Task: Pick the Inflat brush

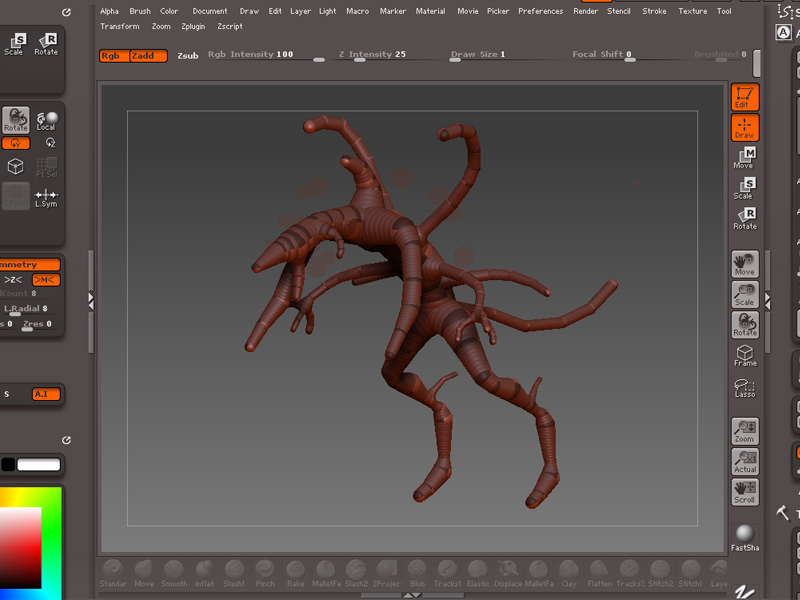Action: click(204, 573)
